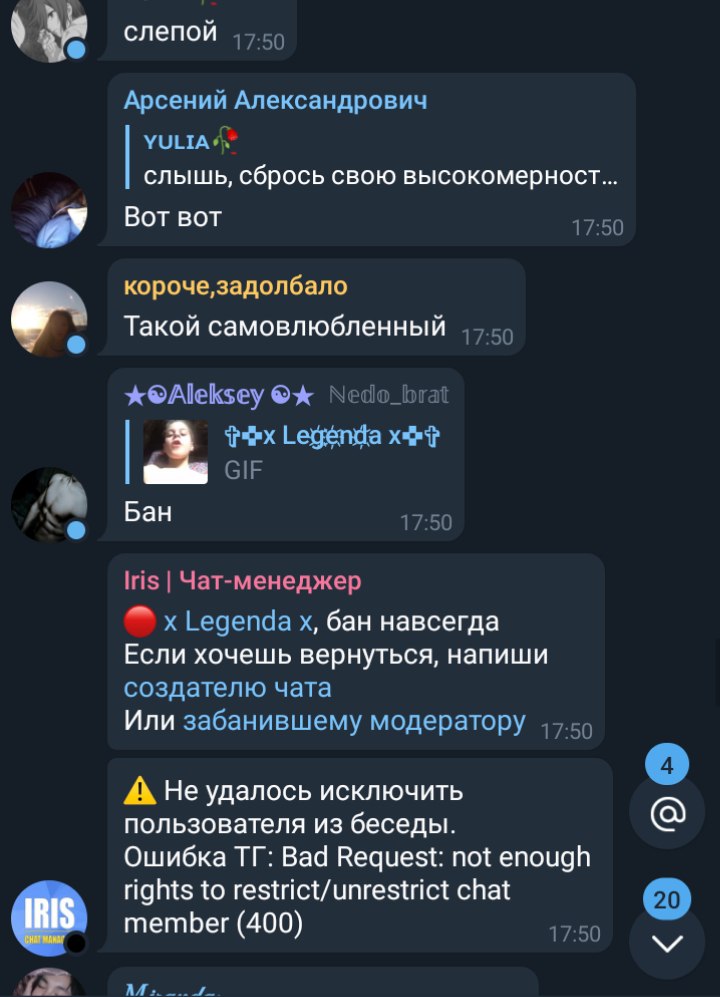Image resolution: width=720 pixels, height=997 pixels.
Task: Follow the 'забанившему модератору' link
Action: 354,721
